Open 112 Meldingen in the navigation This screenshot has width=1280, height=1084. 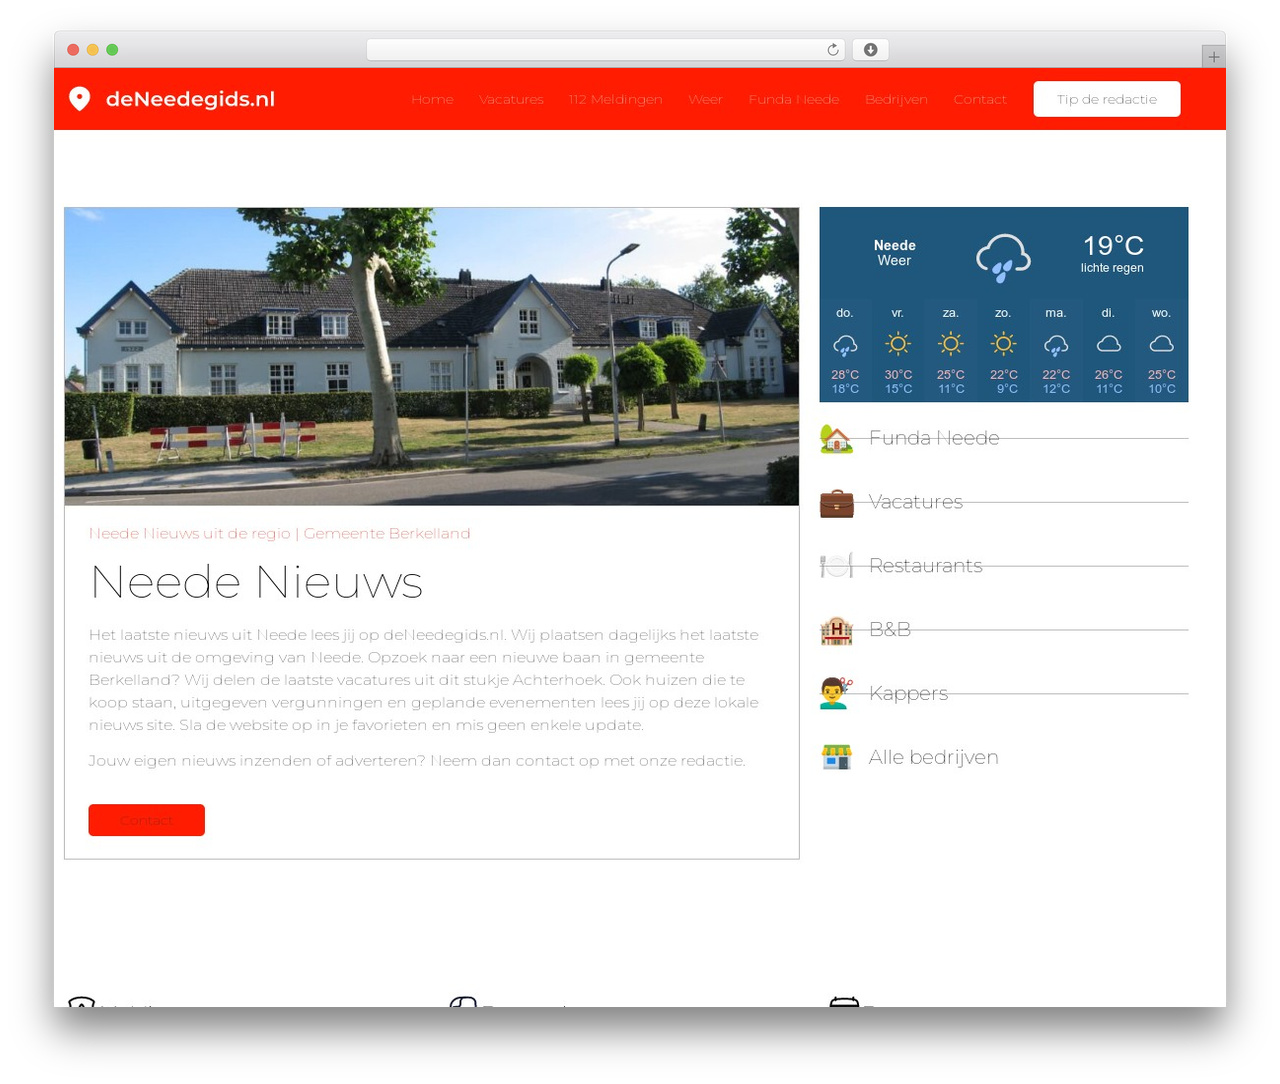point(615,99)
